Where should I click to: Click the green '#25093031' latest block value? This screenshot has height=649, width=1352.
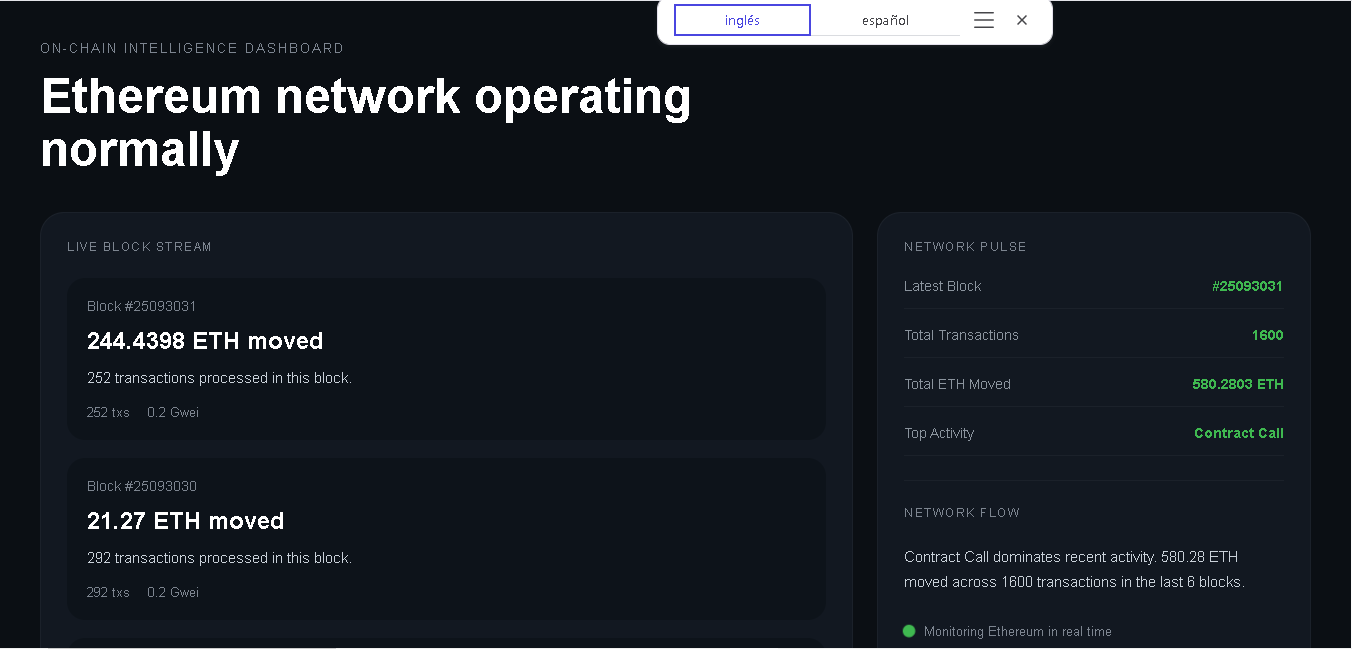1247,286
